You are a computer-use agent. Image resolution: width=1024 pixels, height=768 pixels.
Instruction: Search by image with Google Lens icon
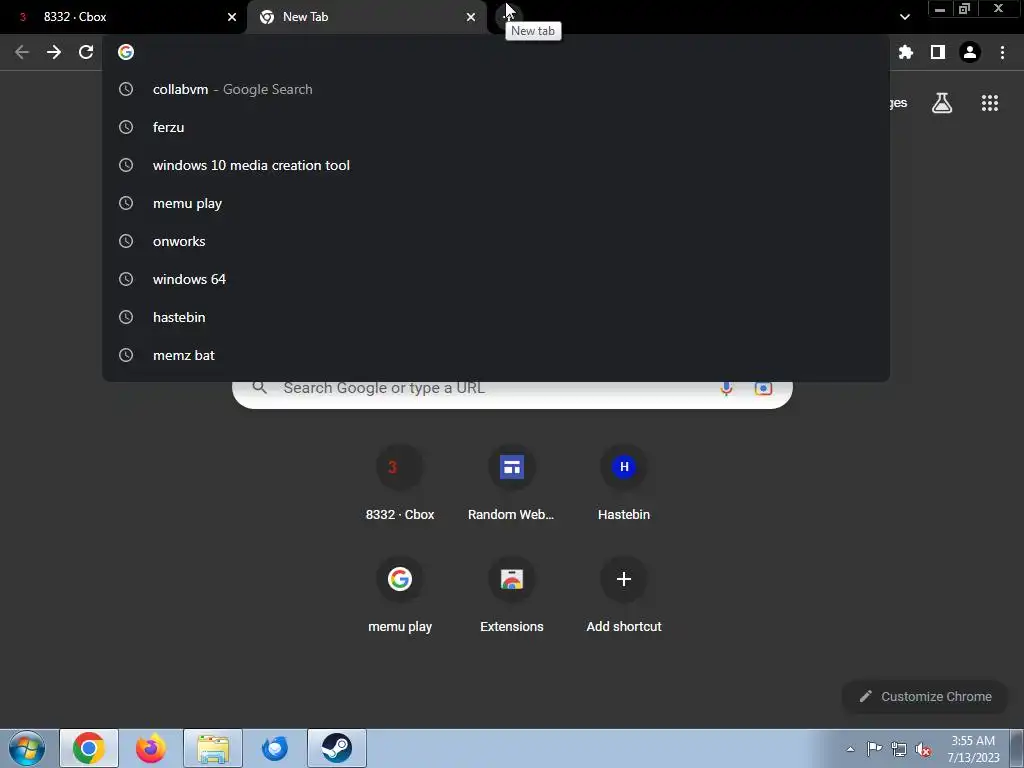[x=763, y=388]
